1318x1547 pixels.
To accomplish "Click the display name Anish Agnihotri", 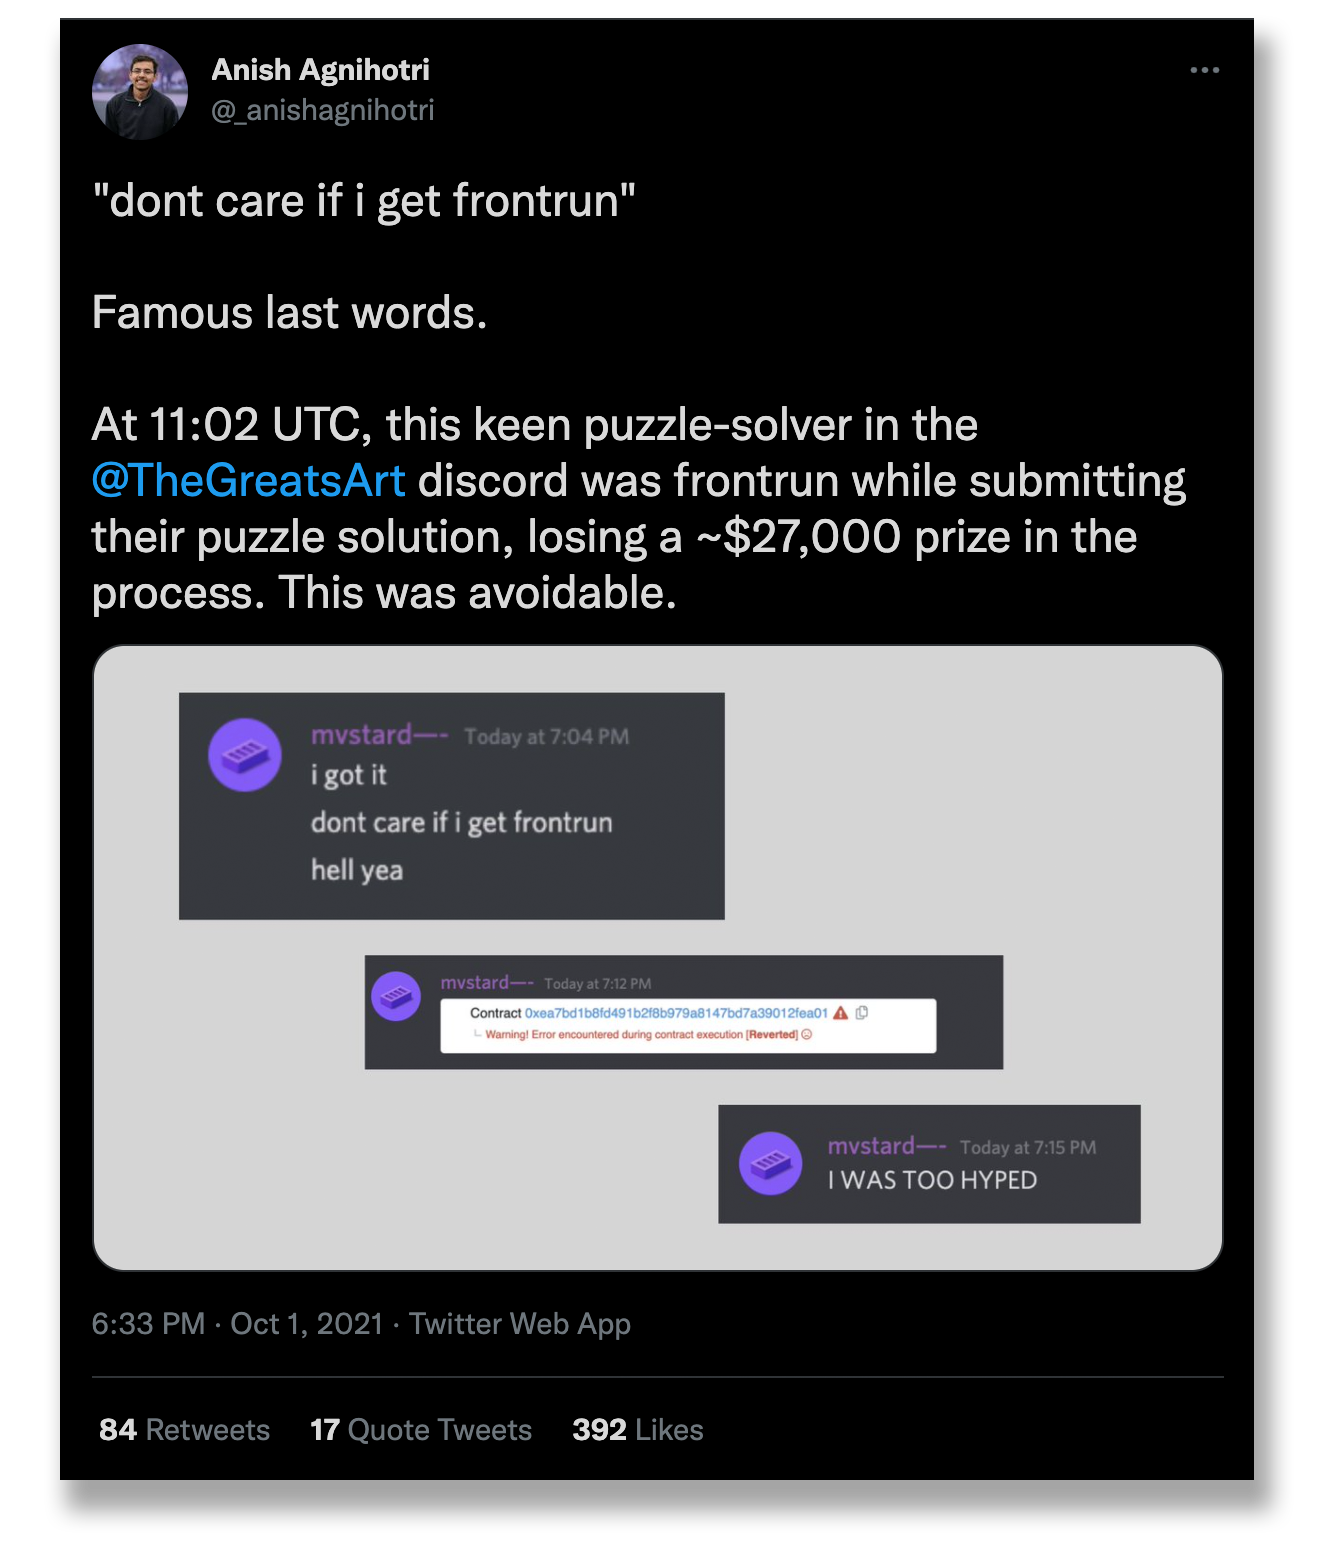I will pyautogui.click(x=320, y=68).
